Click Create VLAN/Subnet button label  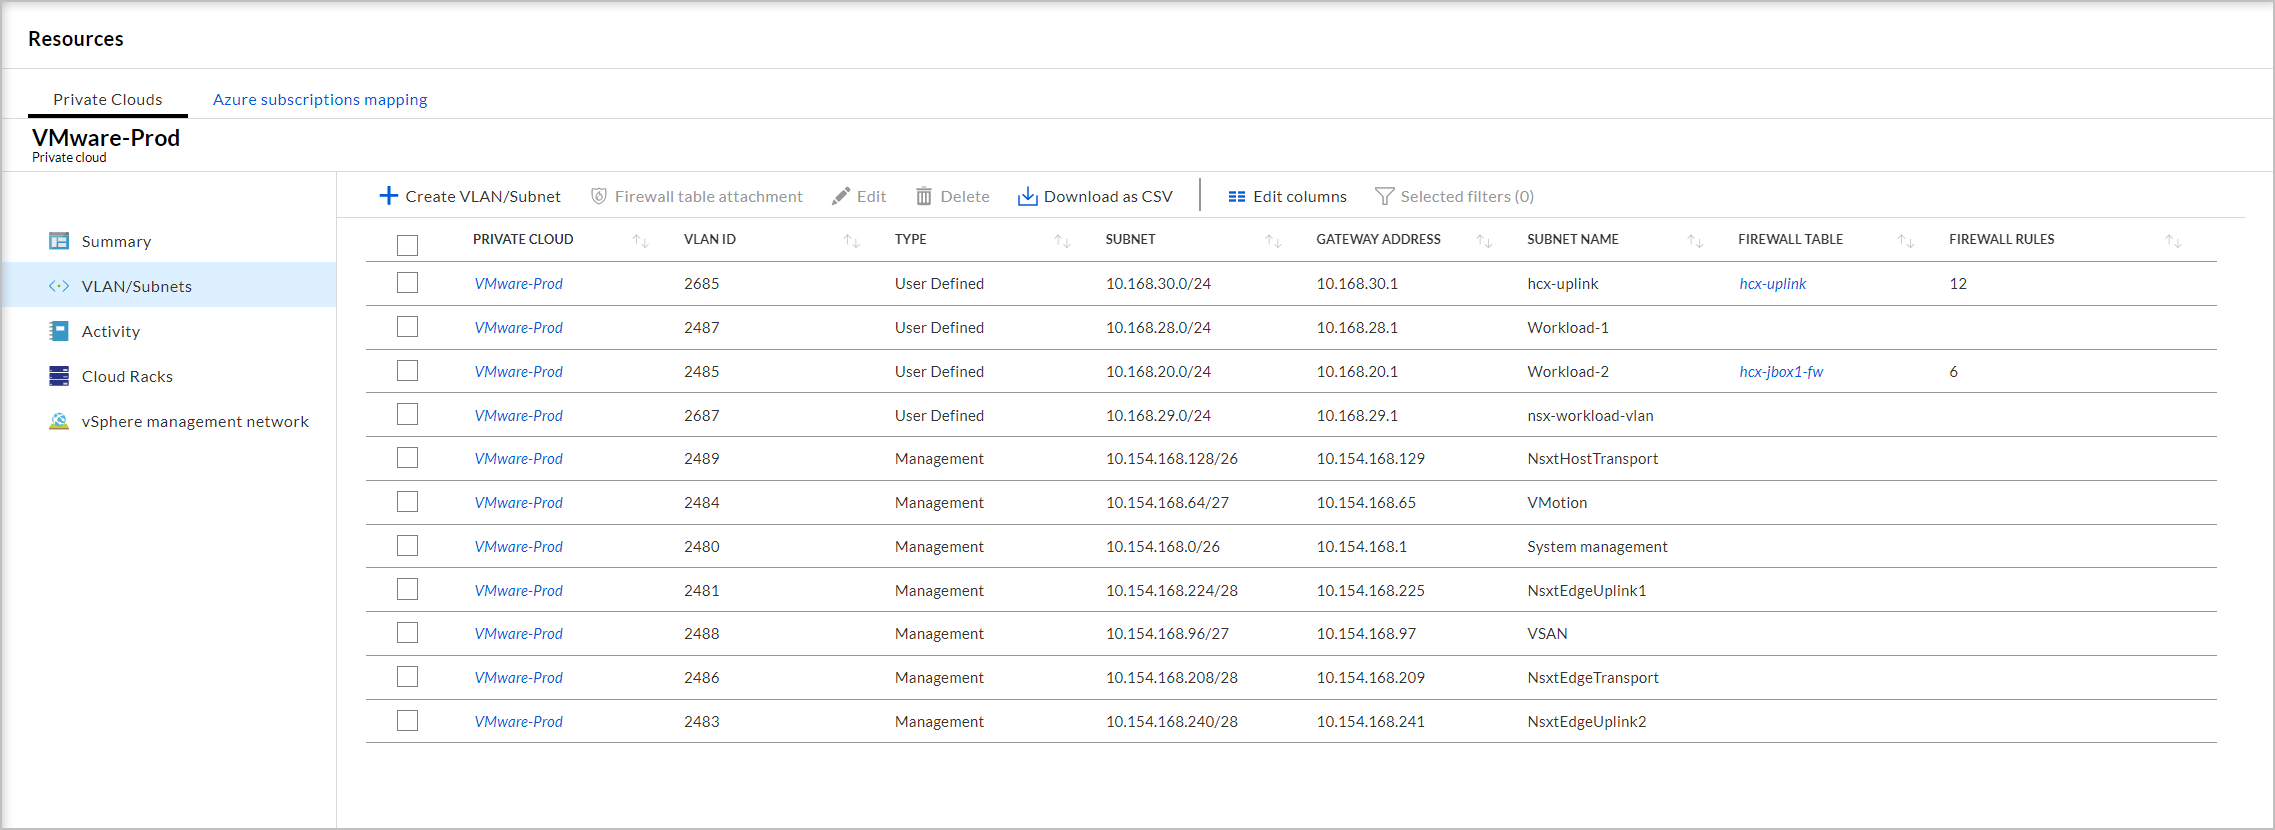(x=483, y=196)
